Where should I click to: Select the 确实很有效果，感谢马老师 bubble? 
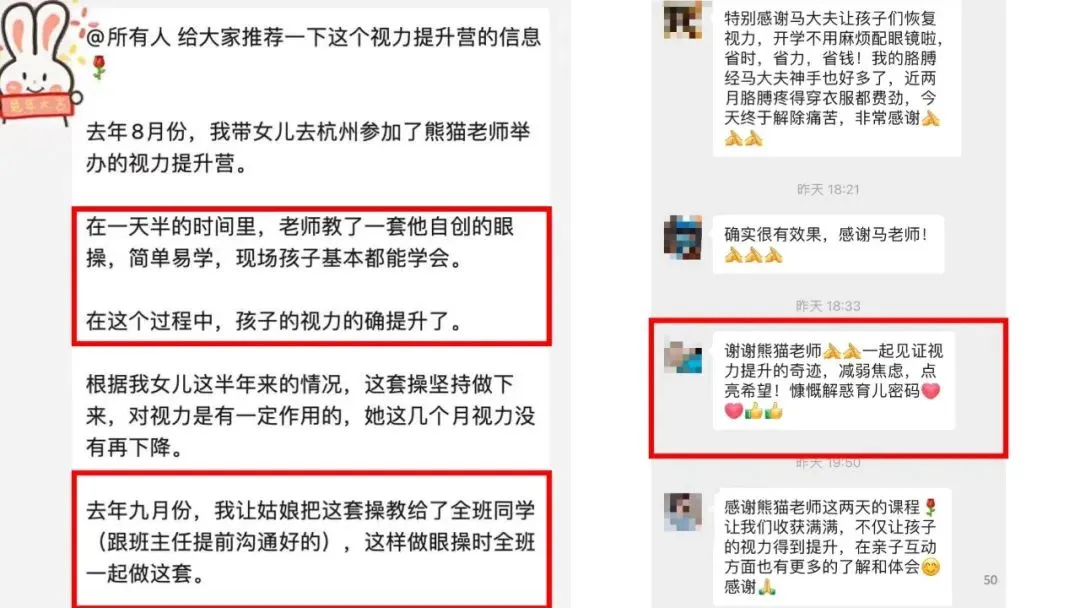(828, 244)
